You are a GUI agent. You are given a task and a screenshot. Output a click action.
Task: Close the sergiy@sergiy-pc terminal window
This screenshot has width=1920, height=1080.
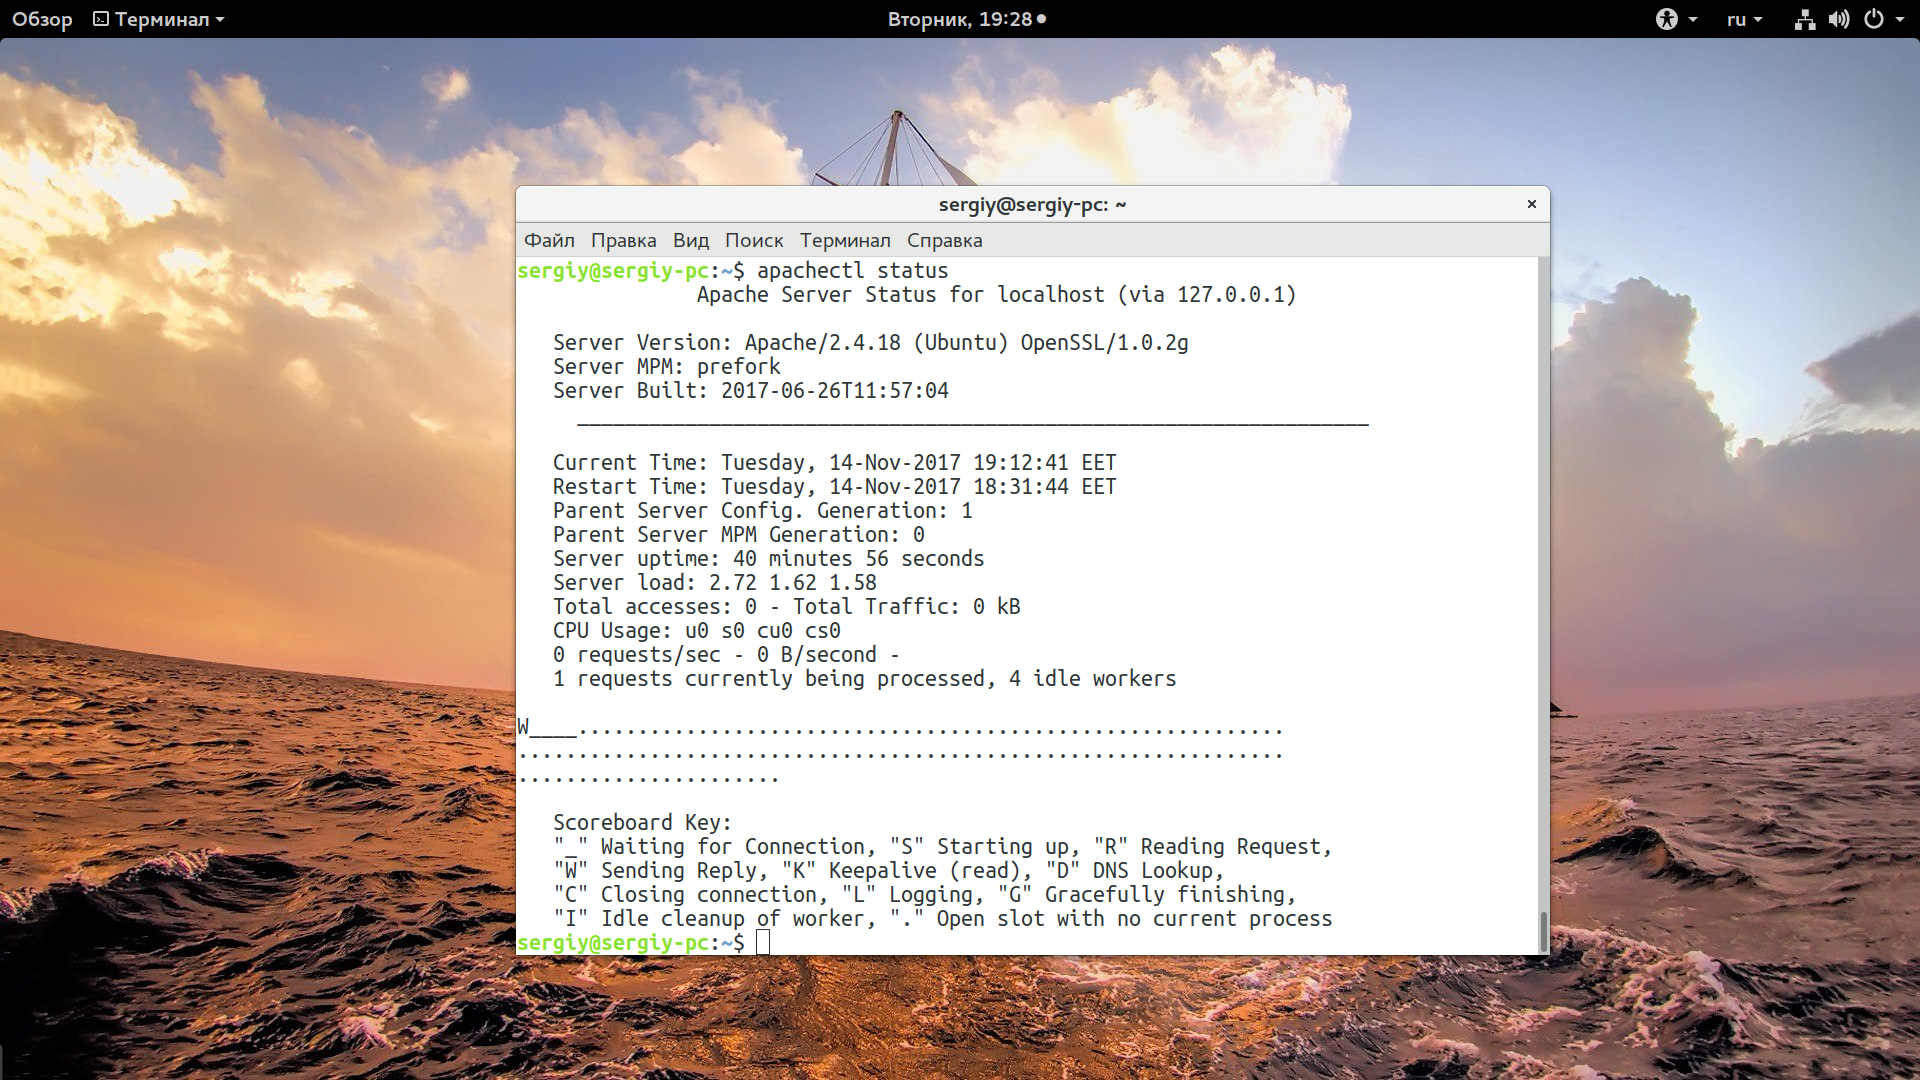pos(1531,204)
